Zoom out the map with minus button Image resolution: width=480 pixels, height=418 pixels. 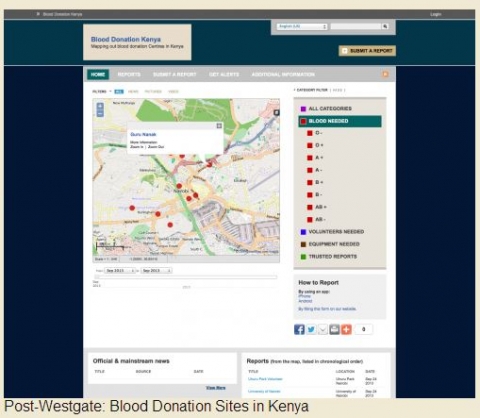tap(100, 114)
